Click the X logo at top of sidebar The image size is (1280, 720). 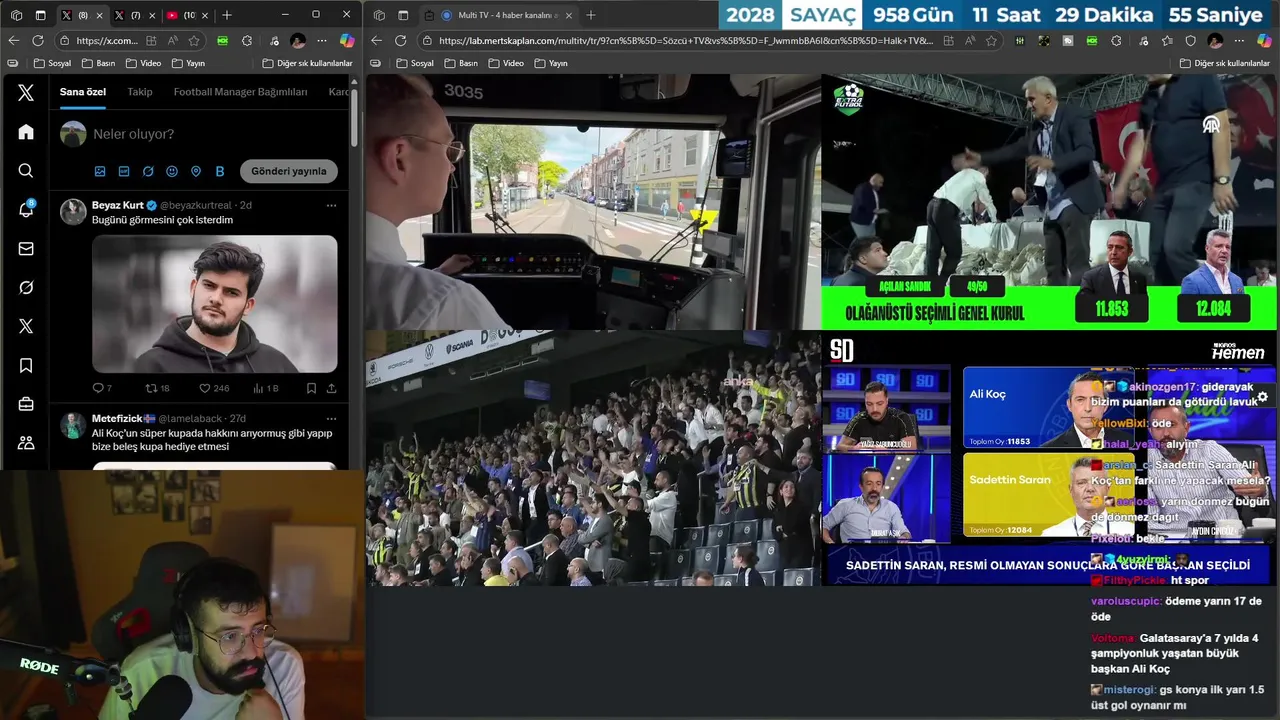26,93
